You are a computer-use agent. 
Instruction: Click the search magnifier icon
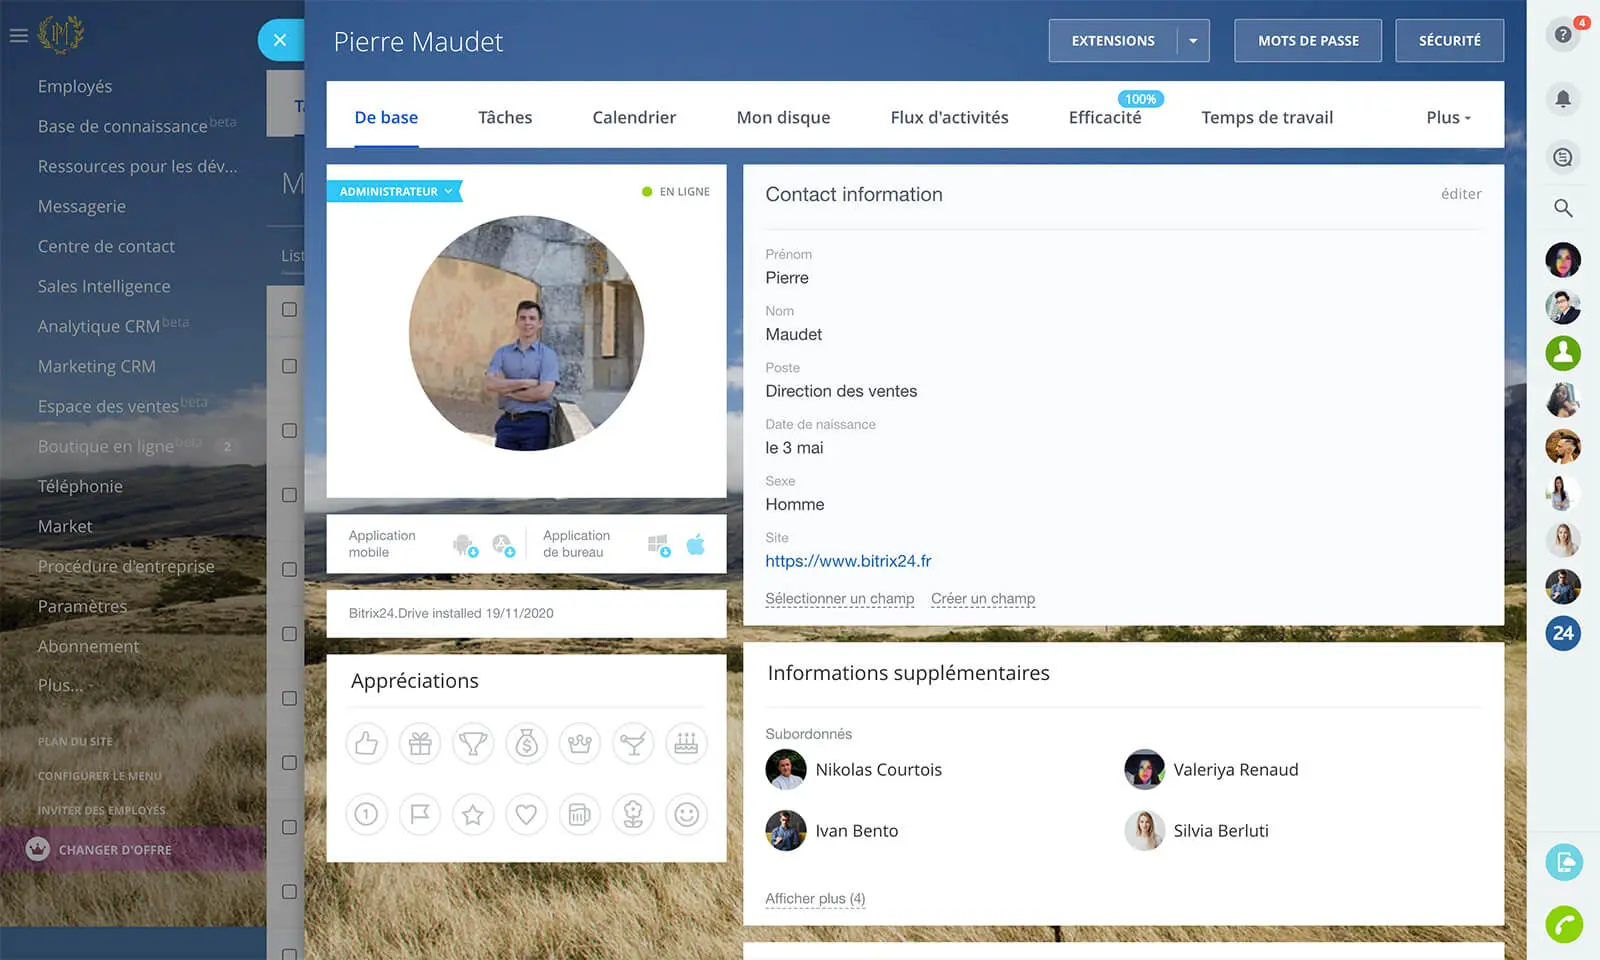point(1563,208)
